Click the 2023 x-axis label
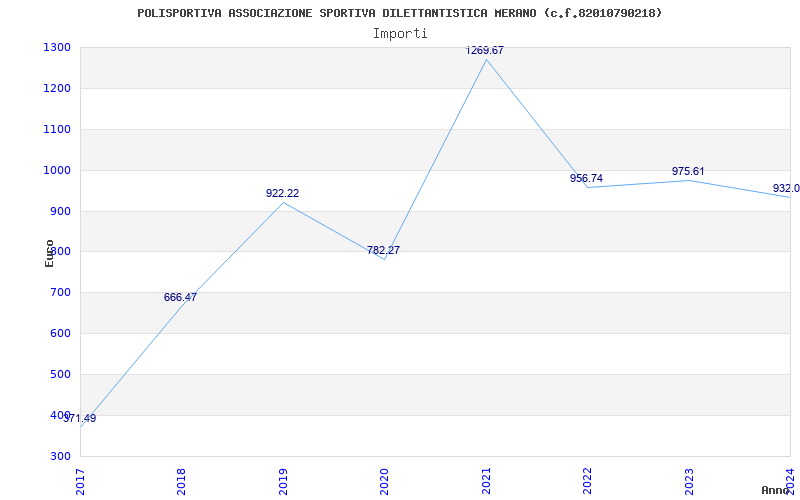 click(689, 481)
